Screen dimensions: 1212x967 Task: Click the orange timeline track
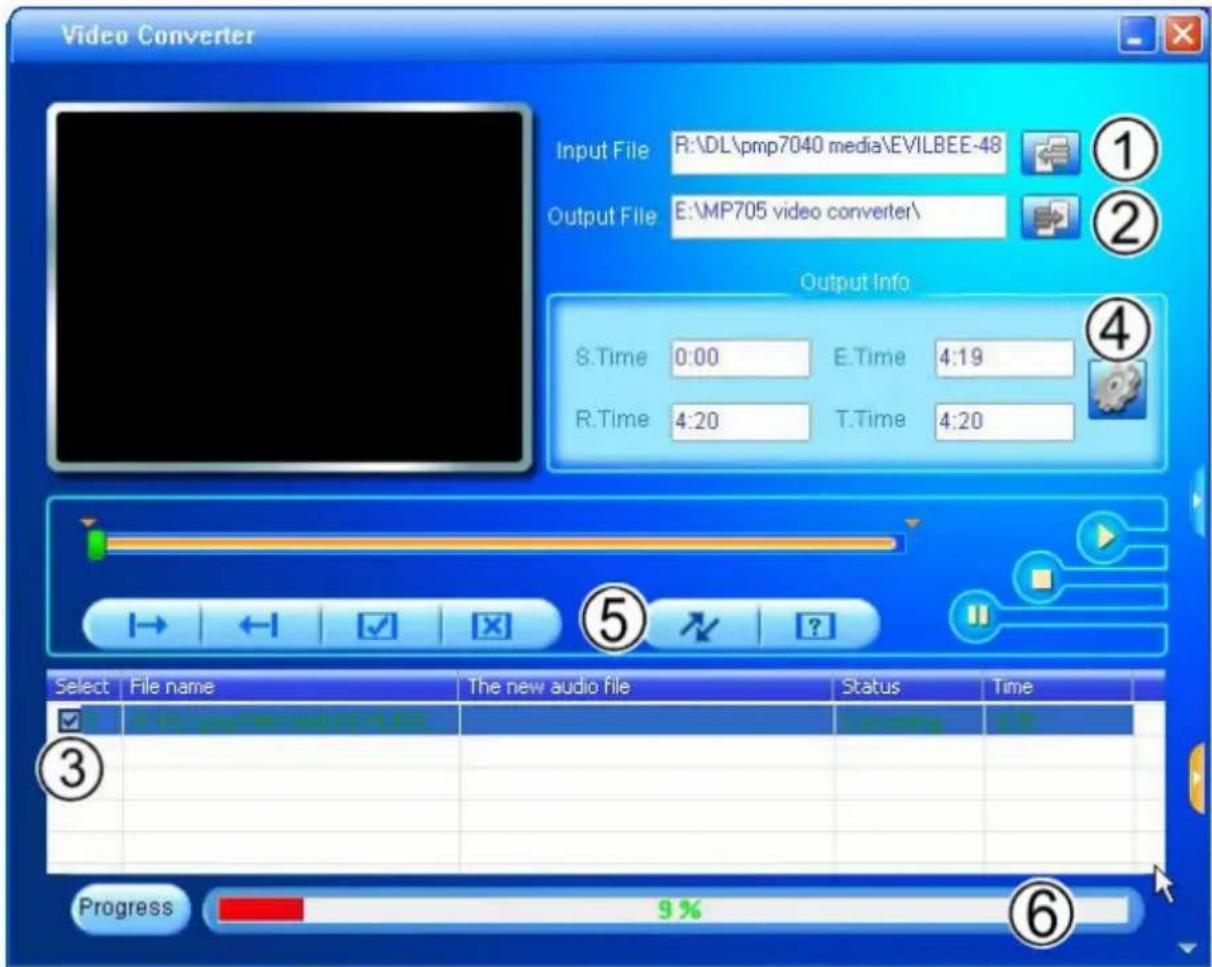pos(500,544)
